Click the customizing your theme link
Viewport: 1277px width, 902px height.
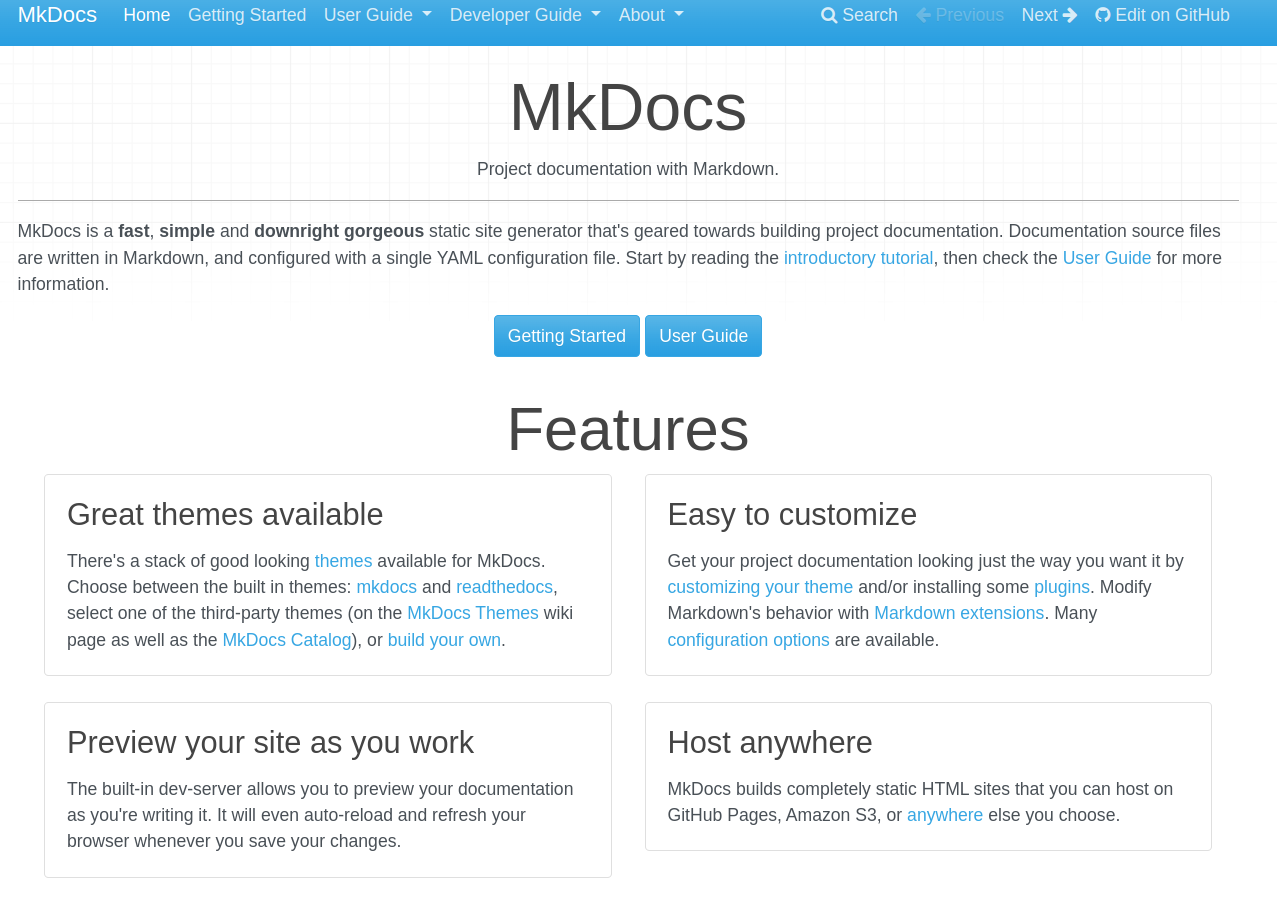click(x=760, y=587)
